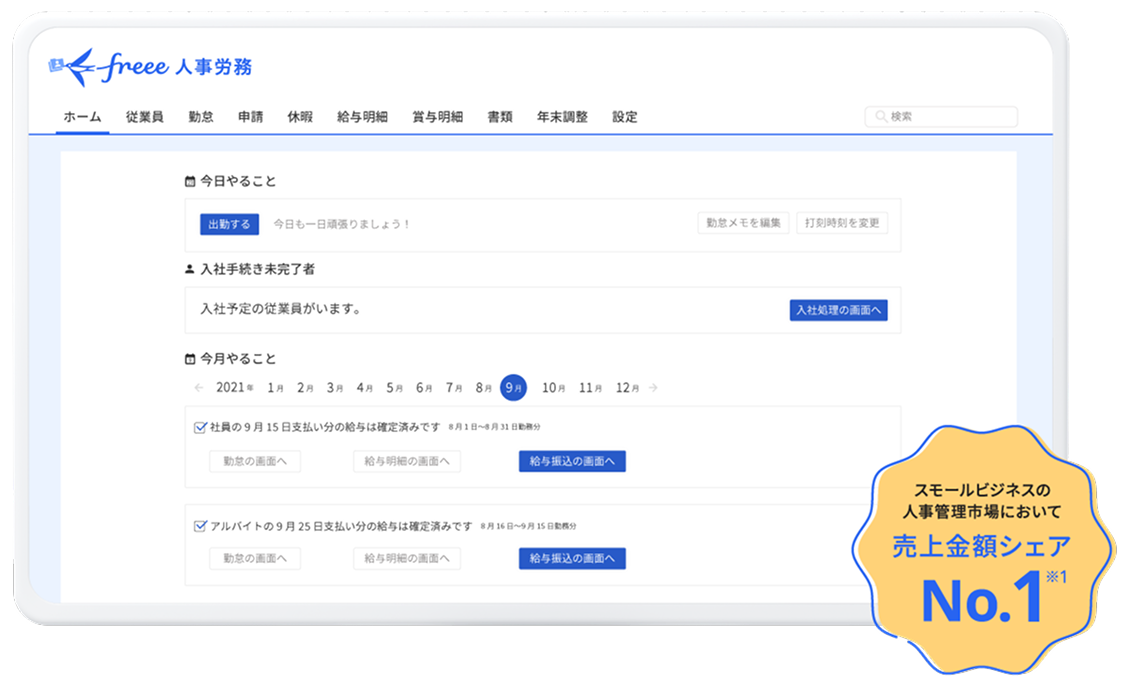Switch to the 給与明細 tab
This screenshot has height=688, width=1128.
(362, 117)
